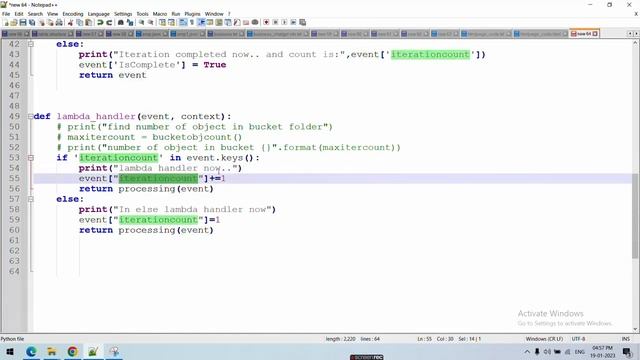Screen dimensions: 640x360
Task: Click line number 56 in margin
Action: click(14, 189)
